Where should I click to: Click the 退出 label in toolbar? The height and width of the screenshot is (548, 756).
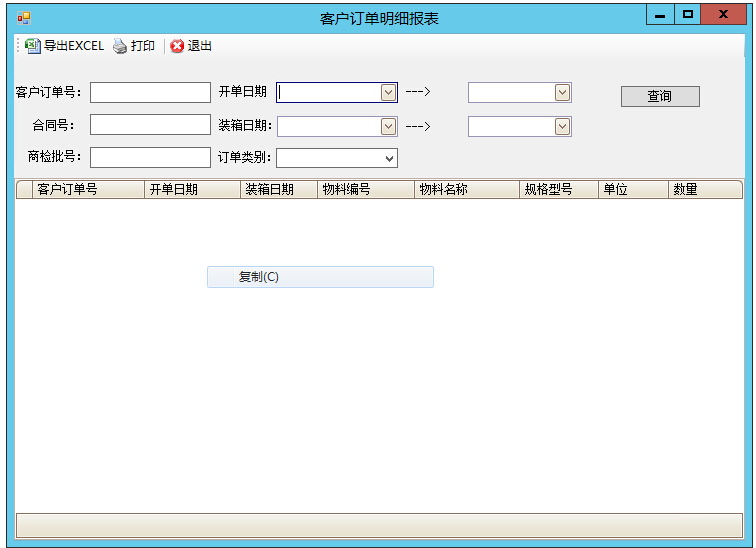200,46
